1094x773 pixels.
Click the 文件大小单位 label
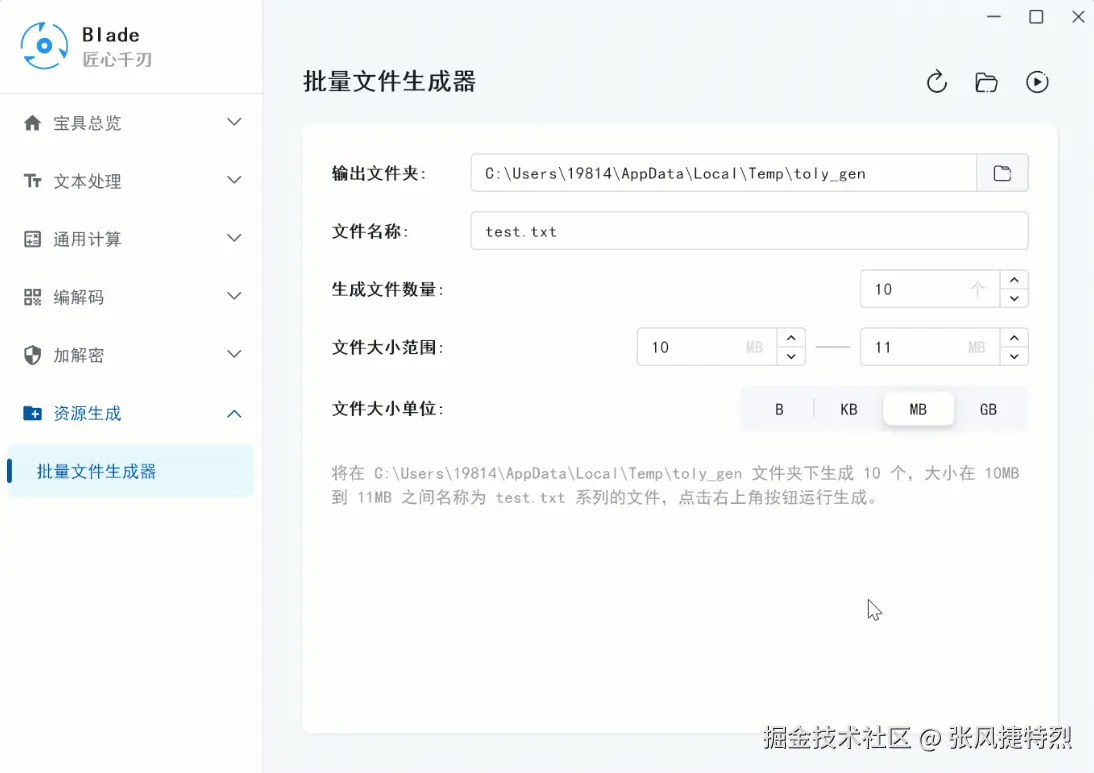tap(387, 409)
